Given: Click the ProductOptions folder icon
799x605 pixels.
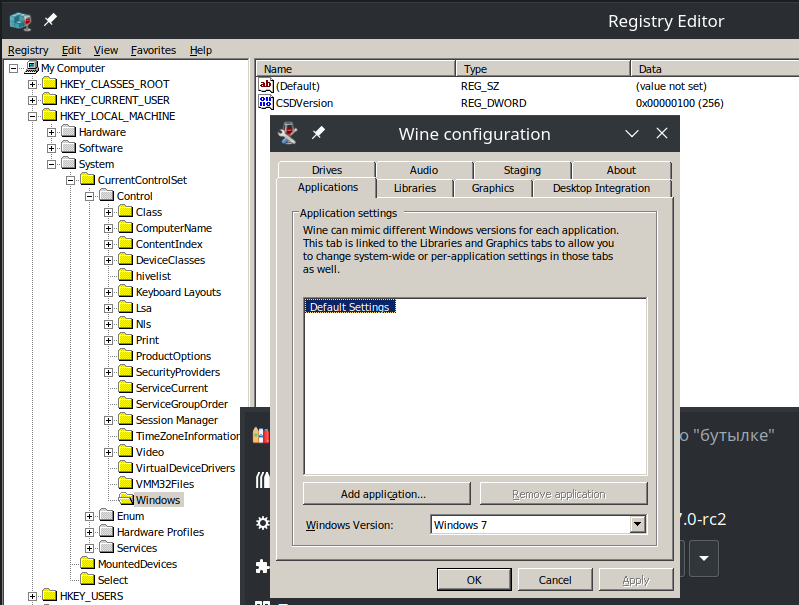Looking at the screenshot, I should [125, 355].
